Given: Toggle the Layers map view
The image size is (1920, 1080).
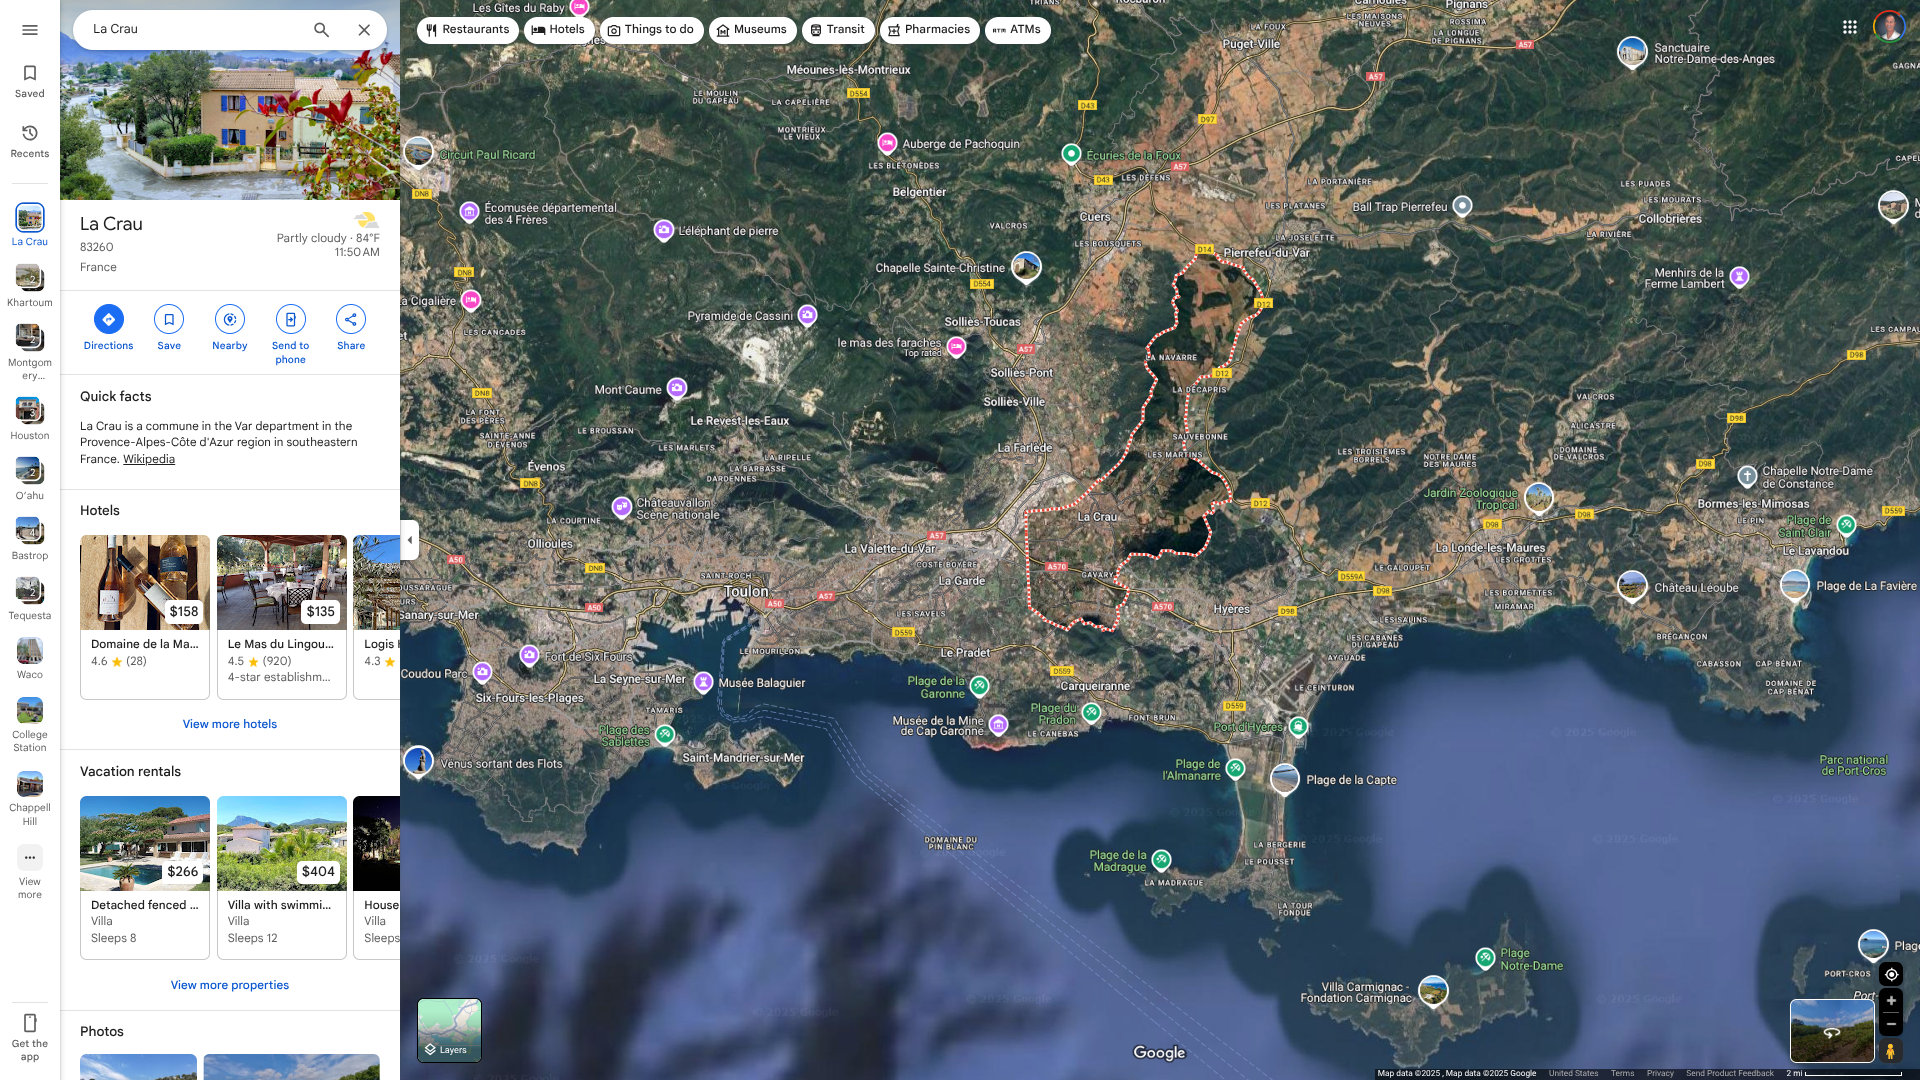Looking at the screenshot, I should pos(449,1030).
